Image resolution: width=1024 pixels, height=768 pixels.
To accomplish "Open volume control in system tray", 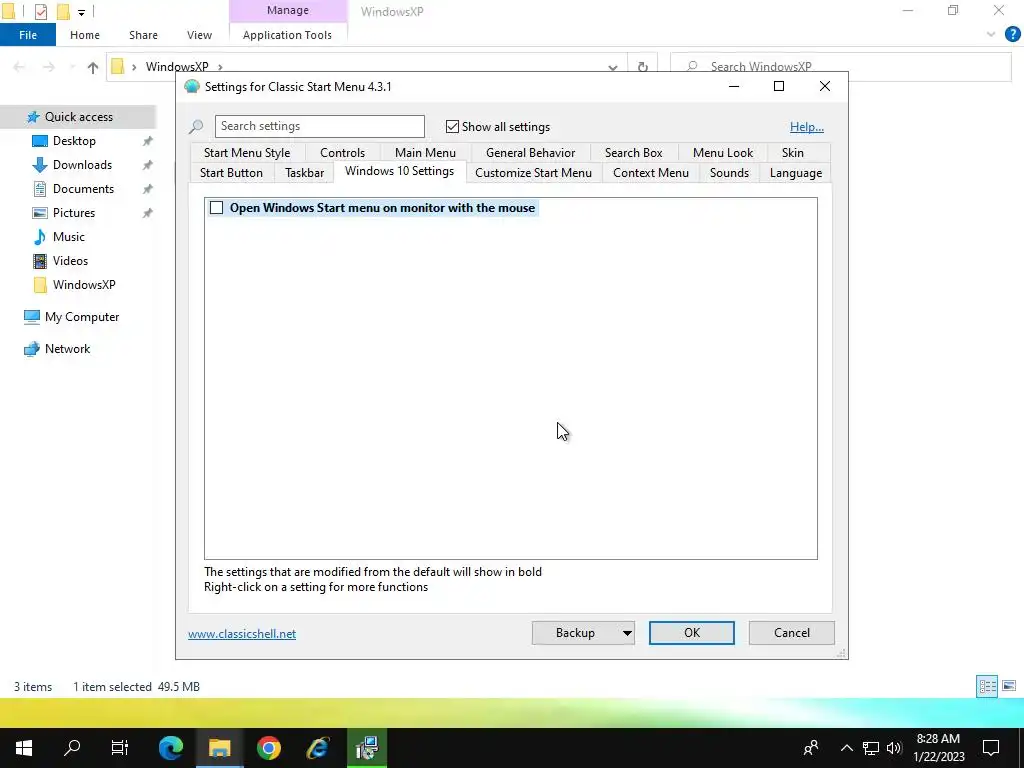I will (x=894, y=748).
